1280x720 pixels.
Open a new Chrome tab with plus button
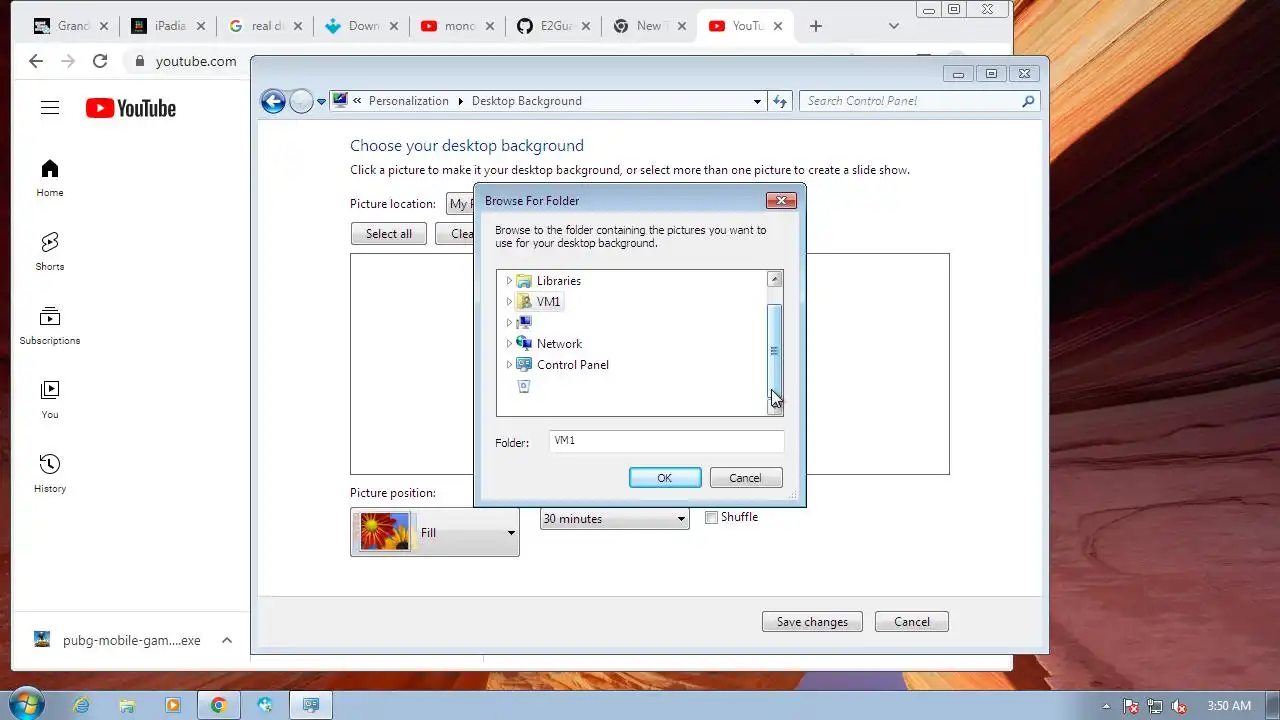tap(816, 26)
